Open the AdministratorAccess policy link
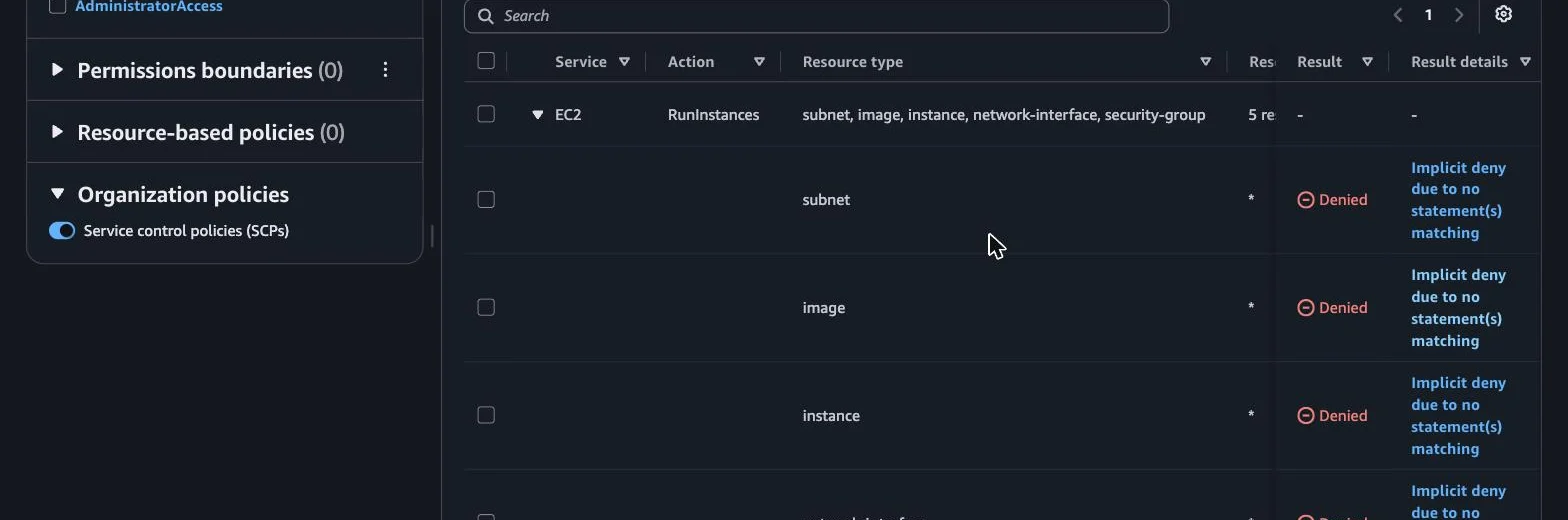Screen dimensions: 1568x520 149,7
